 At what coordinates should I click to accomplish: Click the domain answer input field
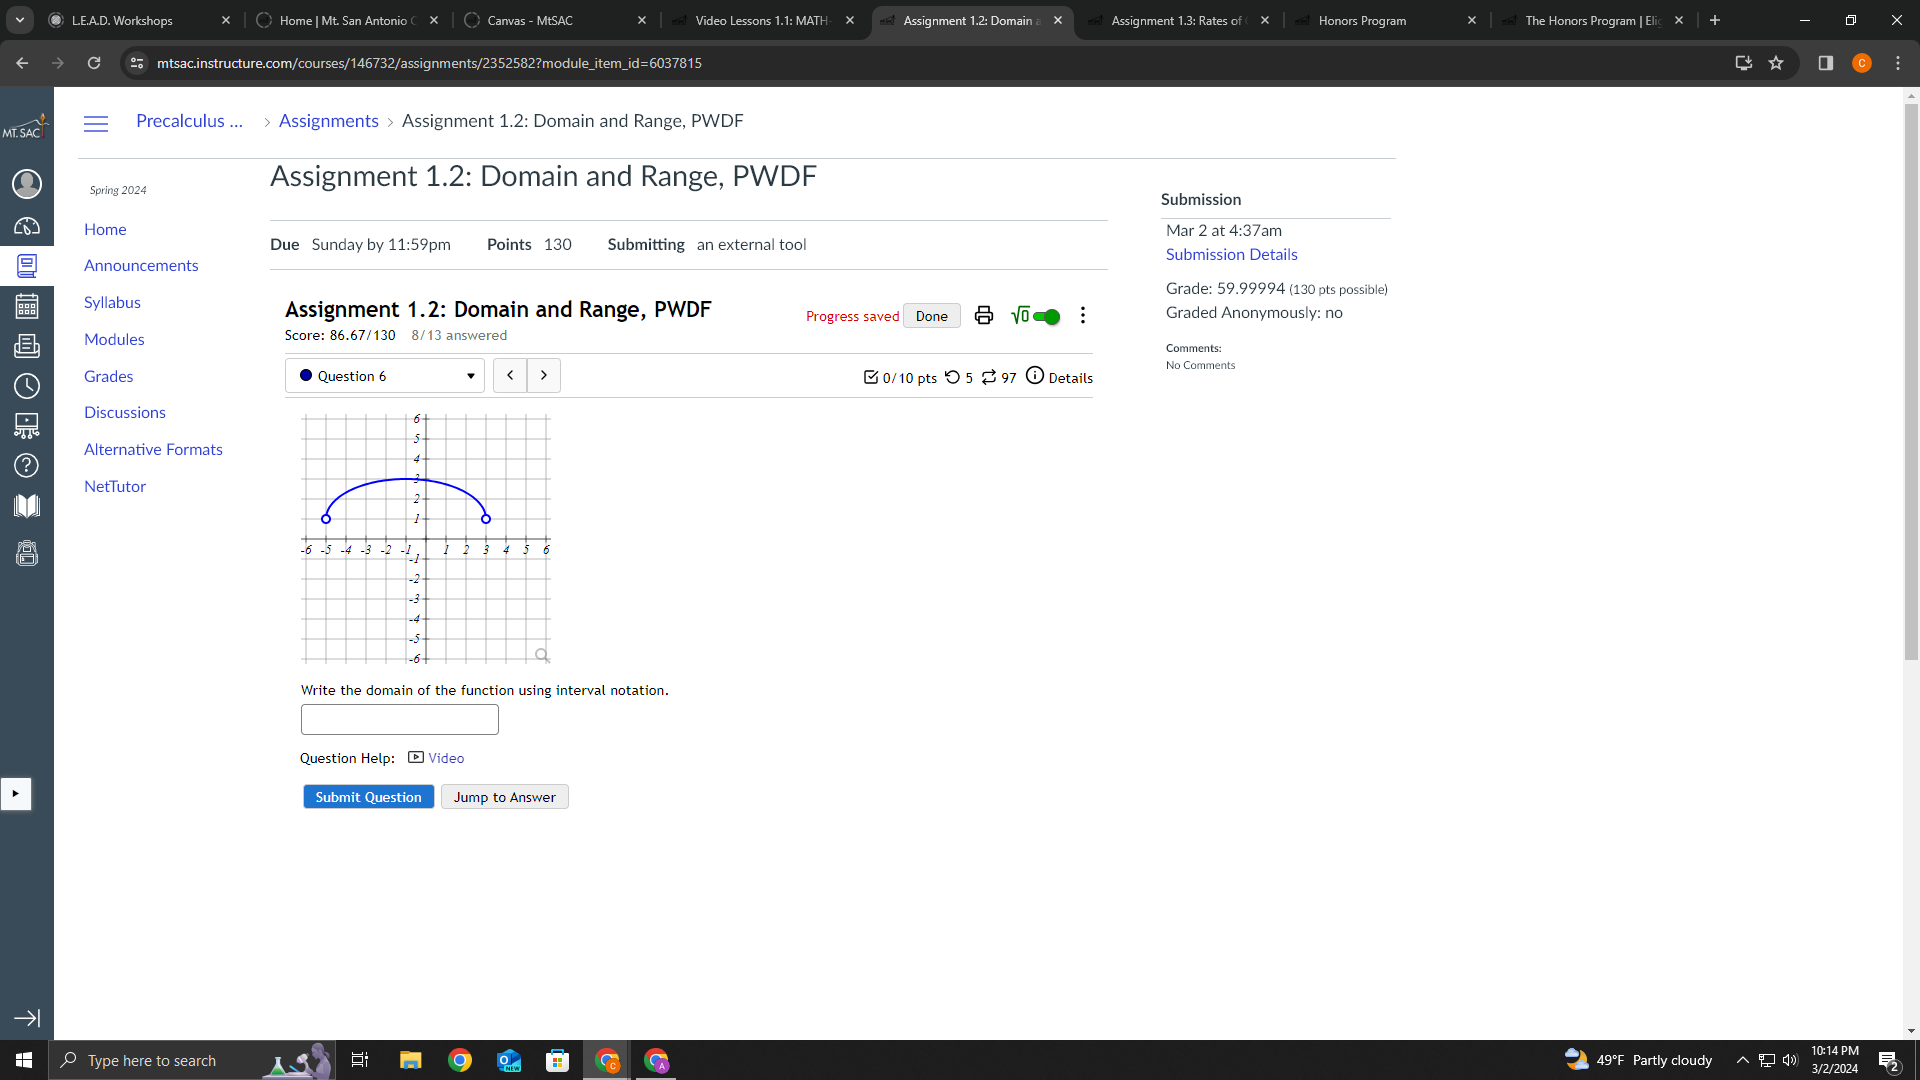click(399, 719)
